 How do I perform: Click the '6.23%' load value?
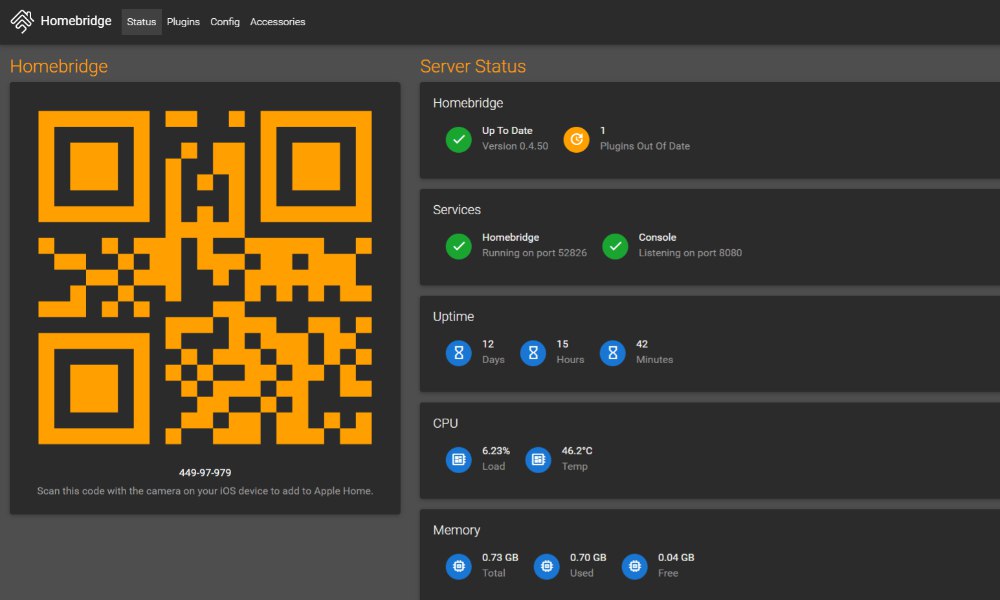coord(496,451)
